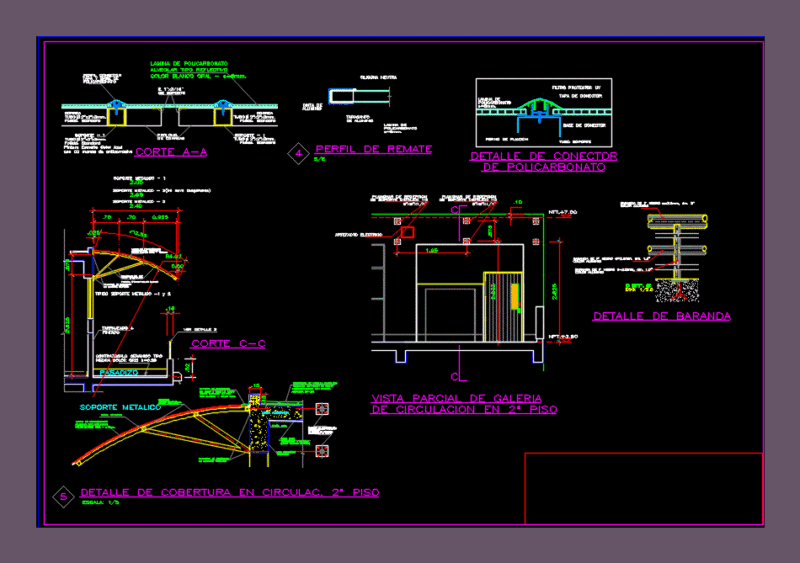
Task: Select the "CORTE C-C" title
Action: click(228, 344)
